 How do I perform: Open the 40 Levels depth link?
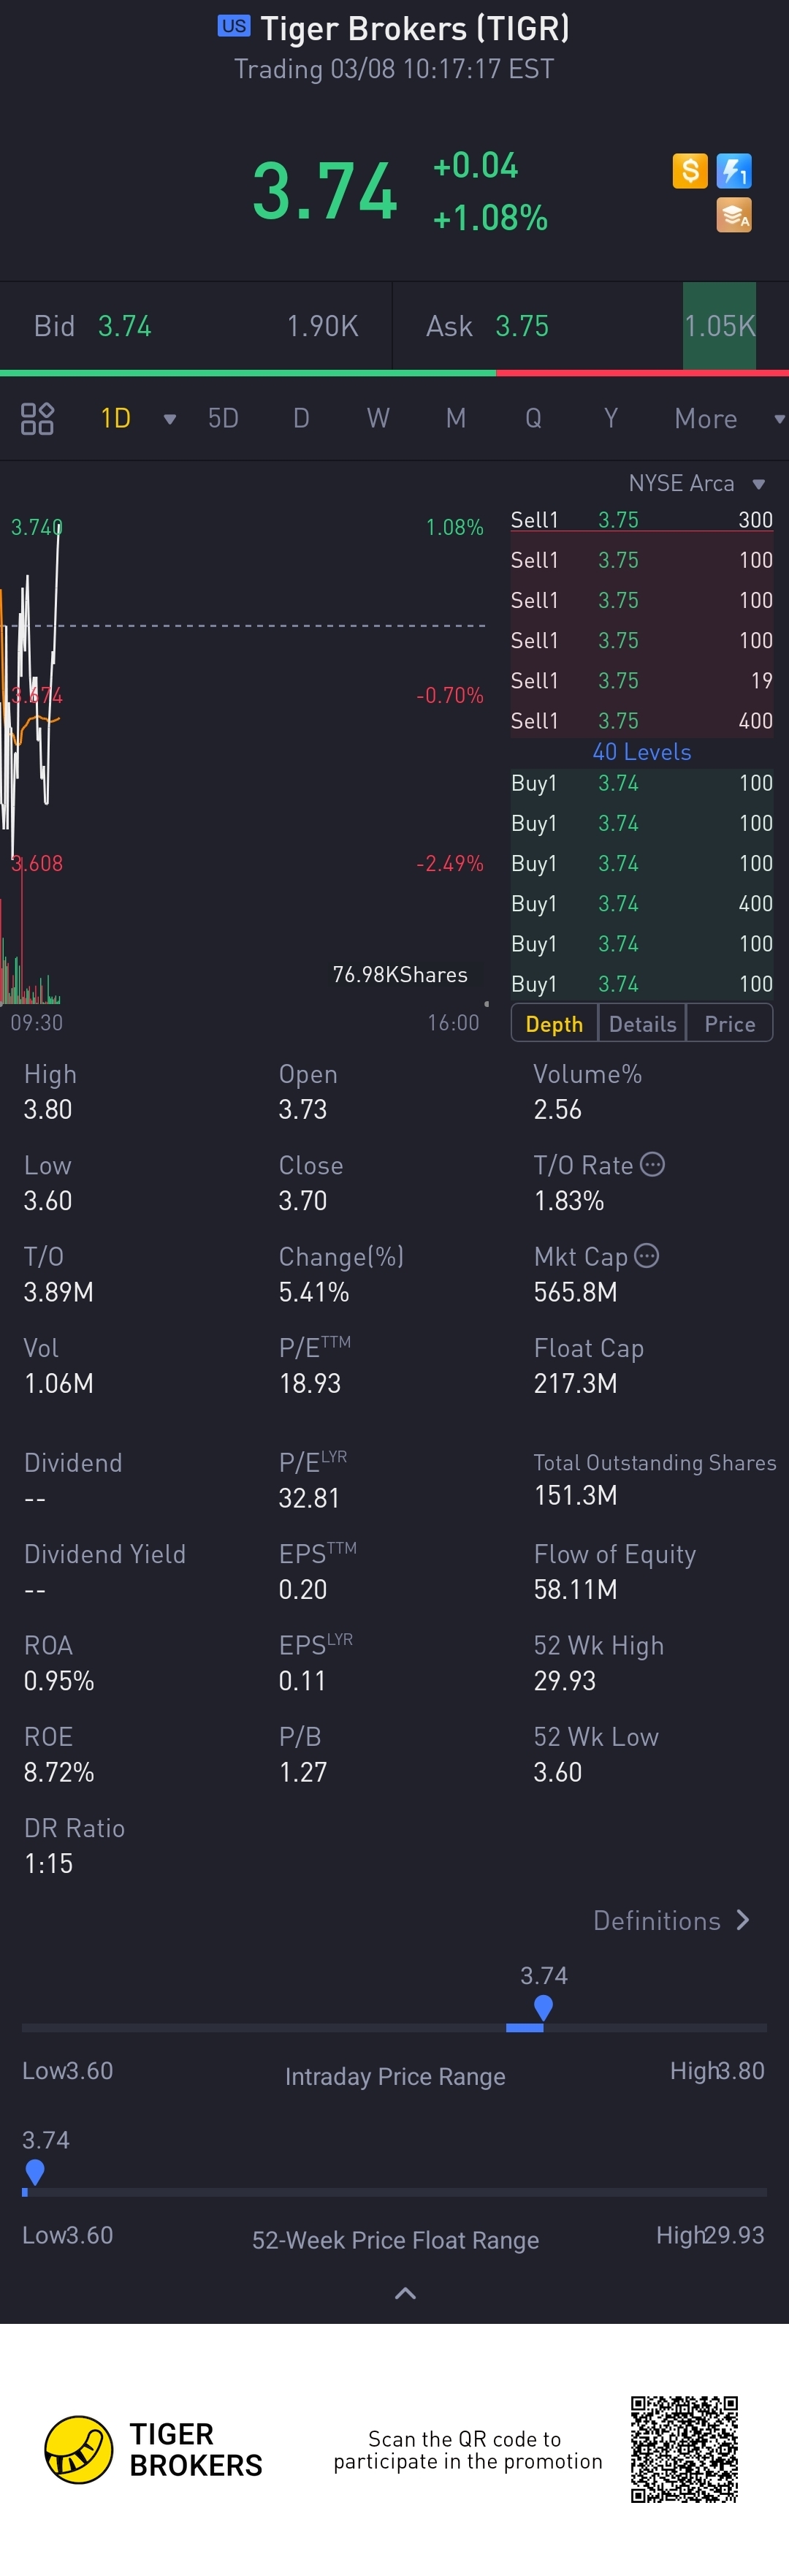pyautogui.click(x=641, y=752)
